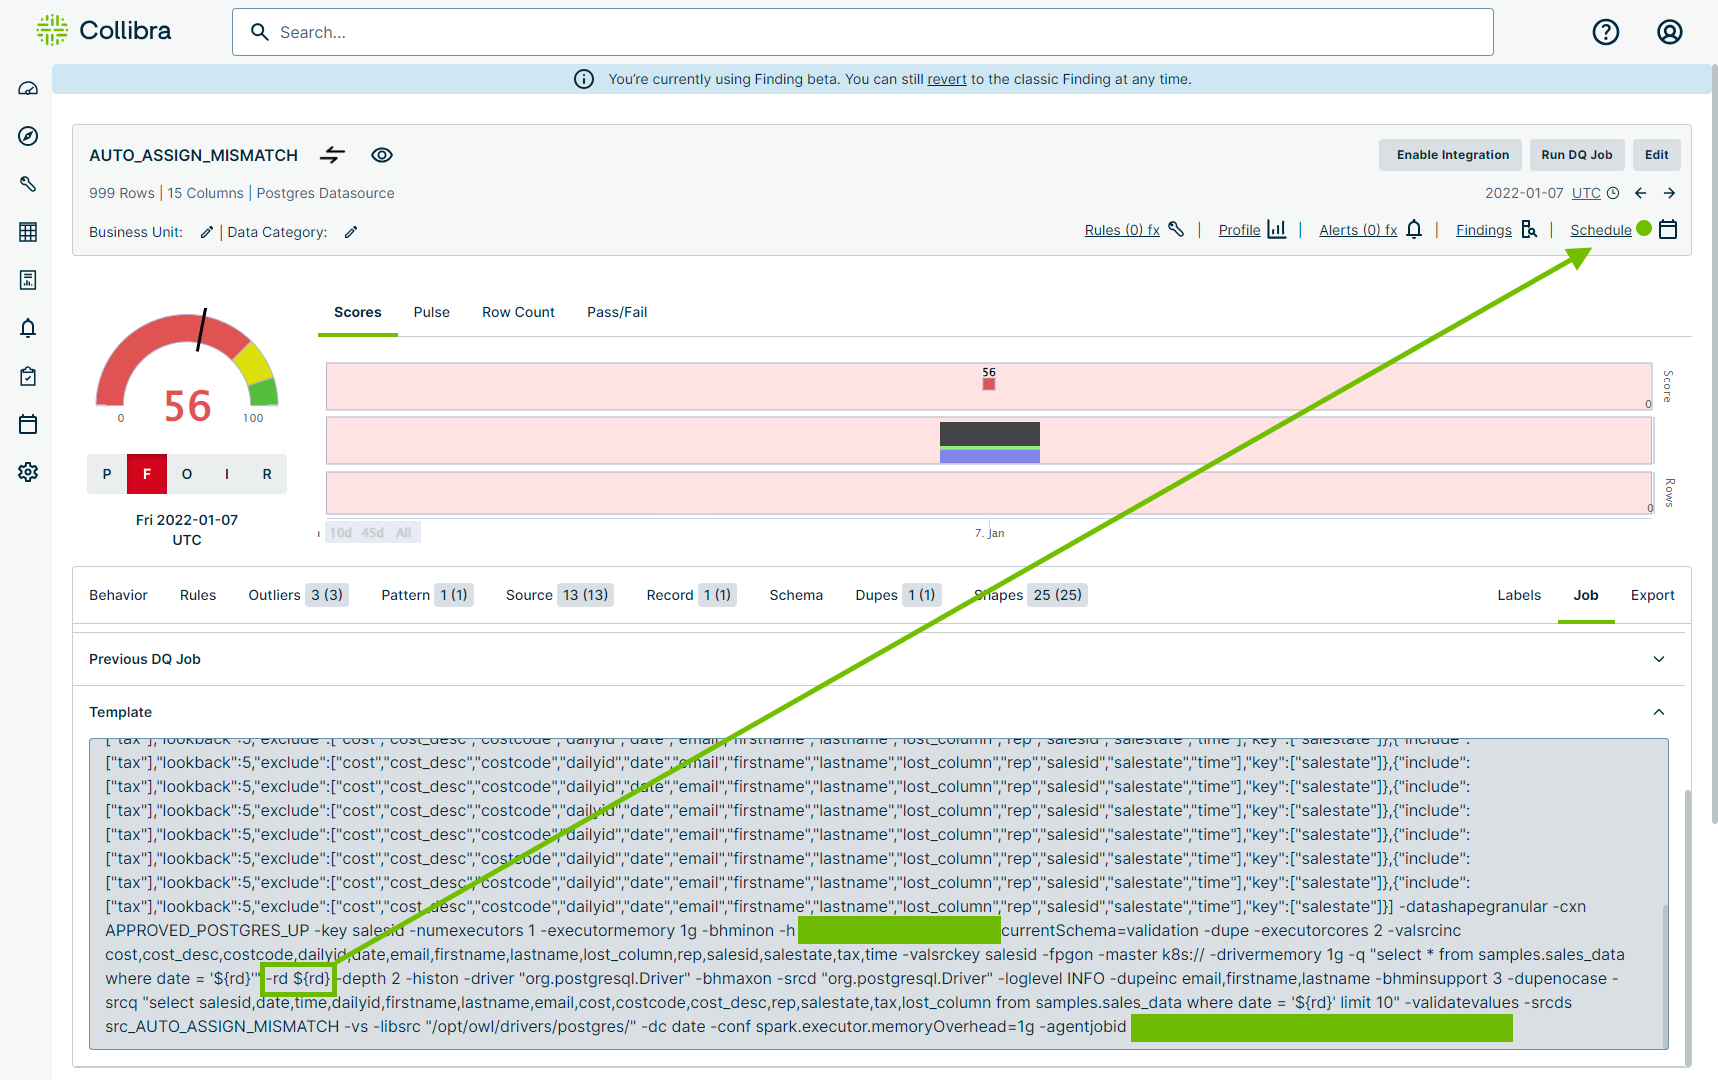The width and height of the screenshot is (1718, 1080).
Task: Open the Dupes tab
Action: (x=876, y=594)
